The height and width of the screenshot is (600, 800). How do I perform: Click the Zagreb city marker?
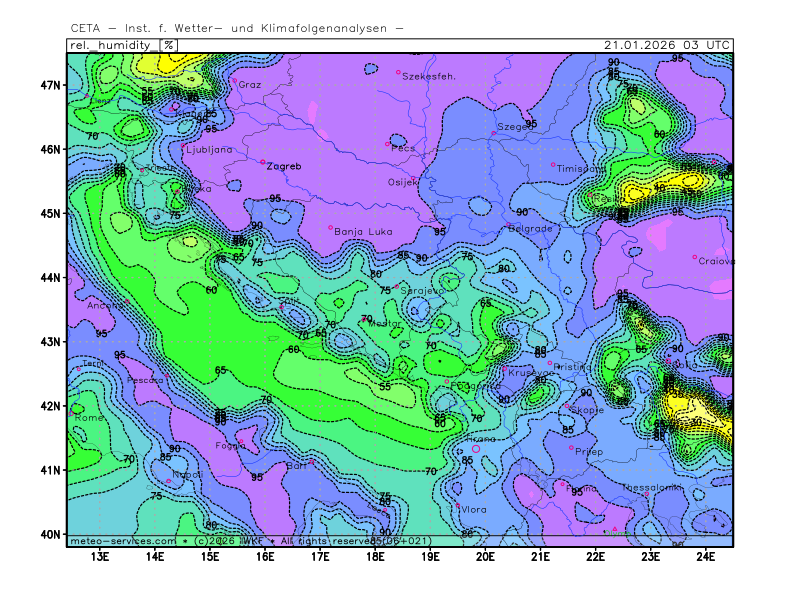263,162
